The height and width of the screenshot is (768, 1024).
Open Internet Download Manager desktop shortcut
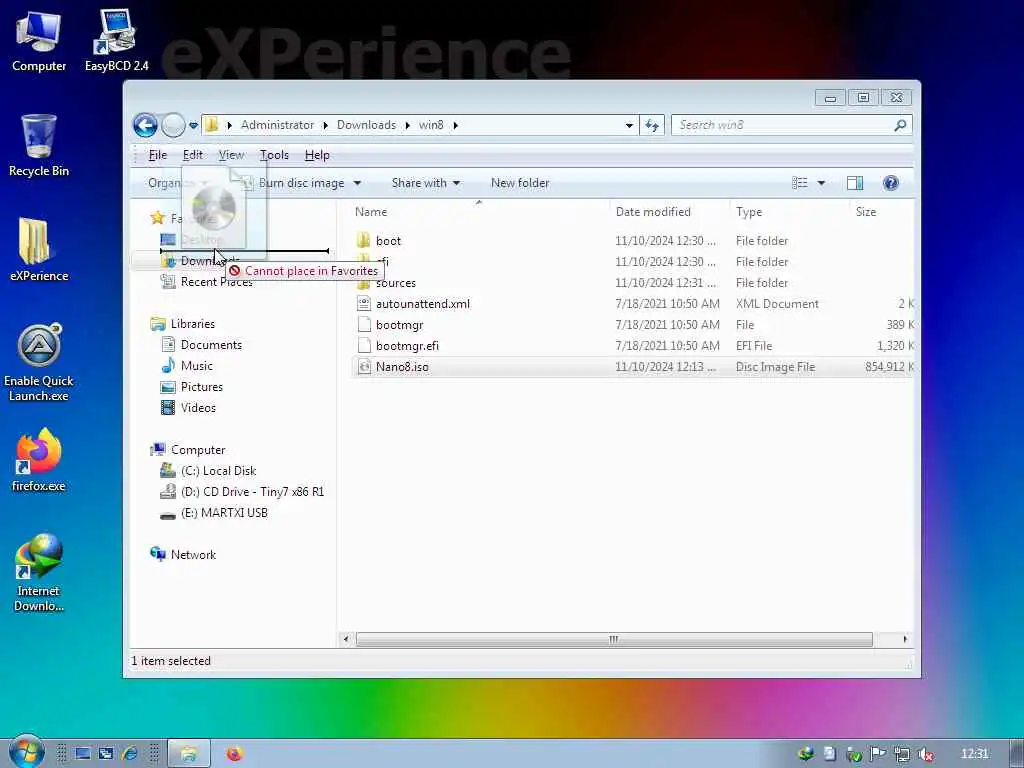point(39,573)
